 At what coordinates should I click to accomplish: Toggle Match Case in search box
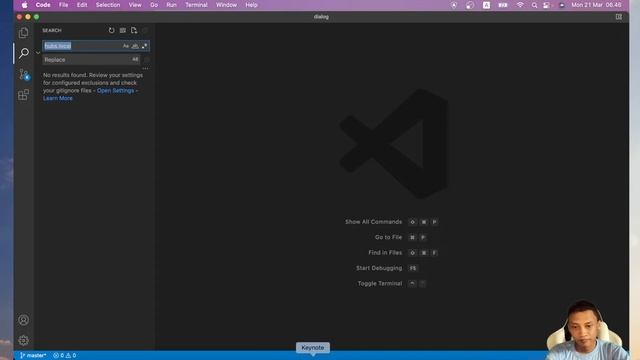click(x=126, y=46)
